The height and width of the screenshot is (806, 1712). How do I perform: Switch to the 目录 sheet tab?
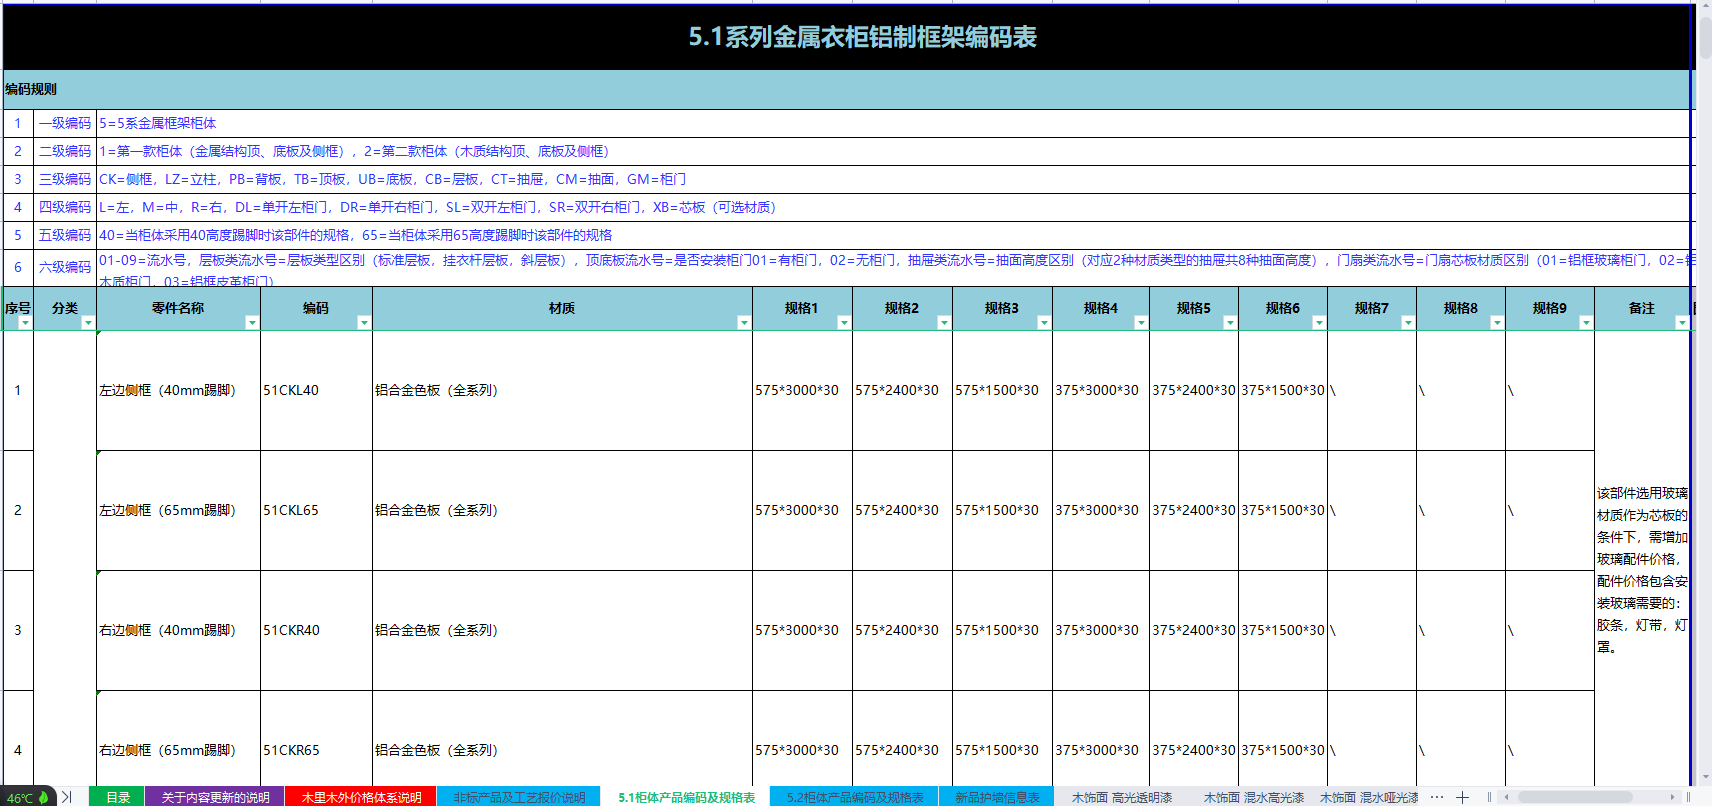(118, 797)
